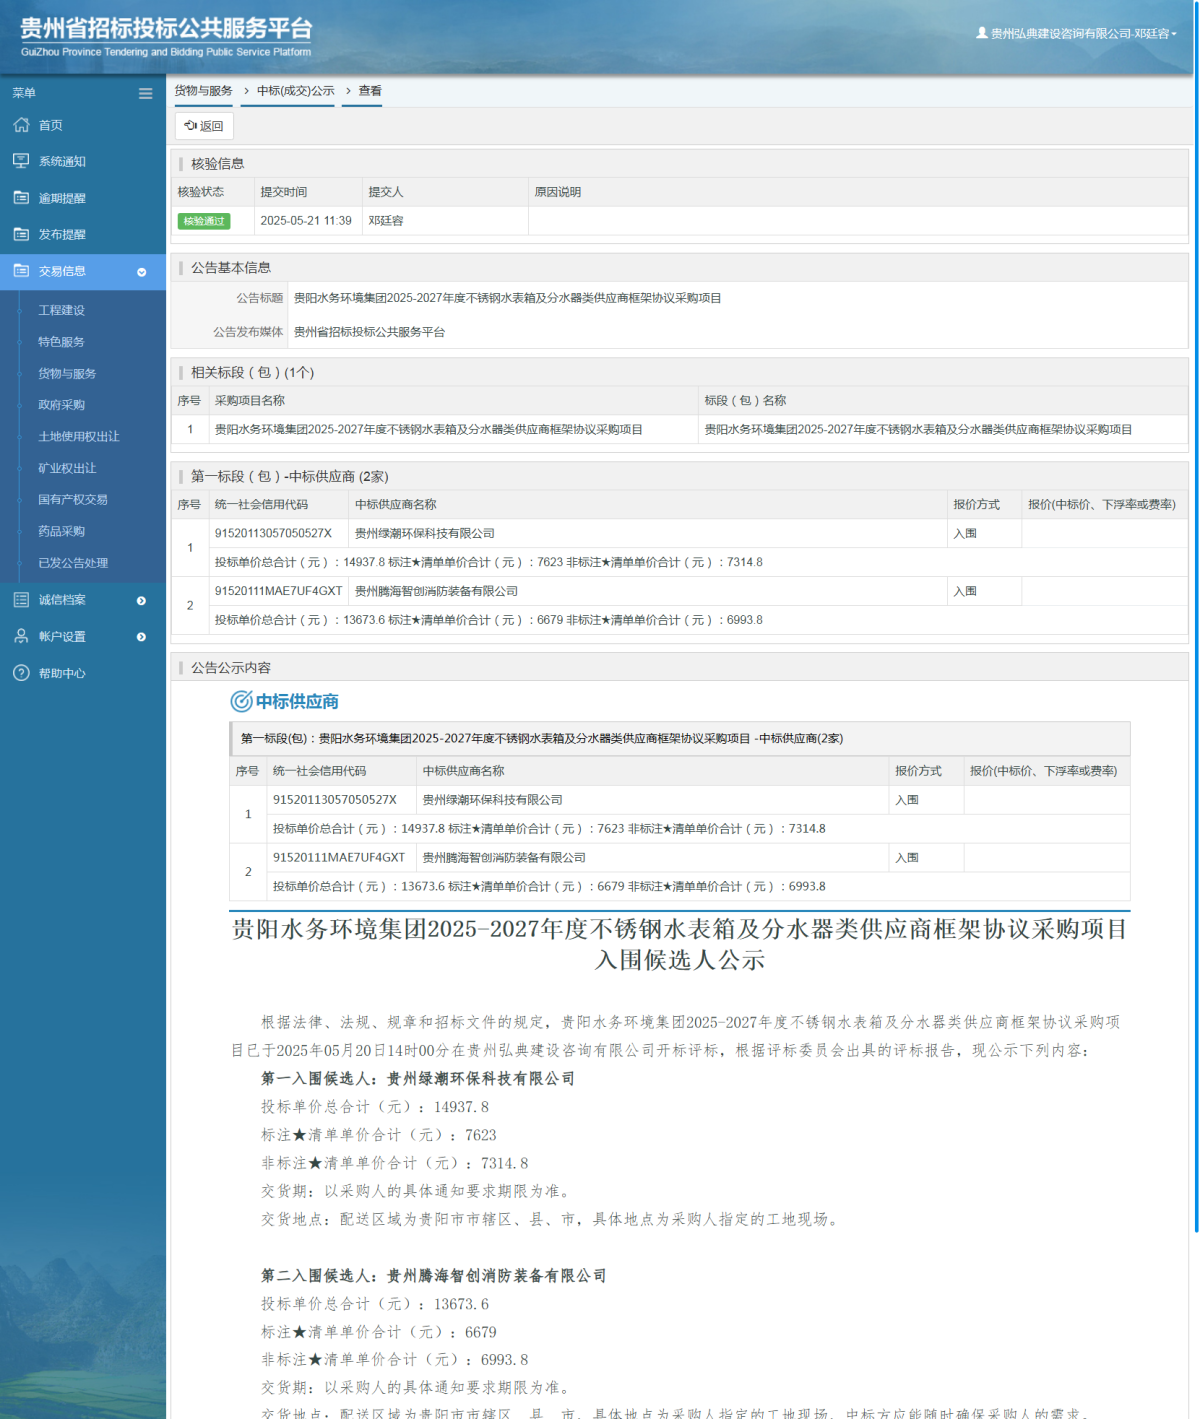Image resolution: width=1200 pixels, height=1419 pixels.
Task: Toggle the sidebar with the hamburger menu icon
Action: coord(144,92)
